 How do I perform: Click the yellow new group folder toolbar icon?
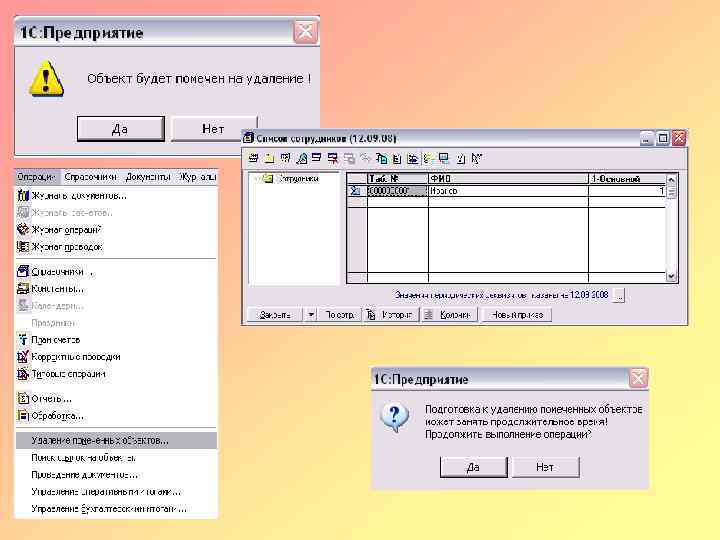point(269,158)
